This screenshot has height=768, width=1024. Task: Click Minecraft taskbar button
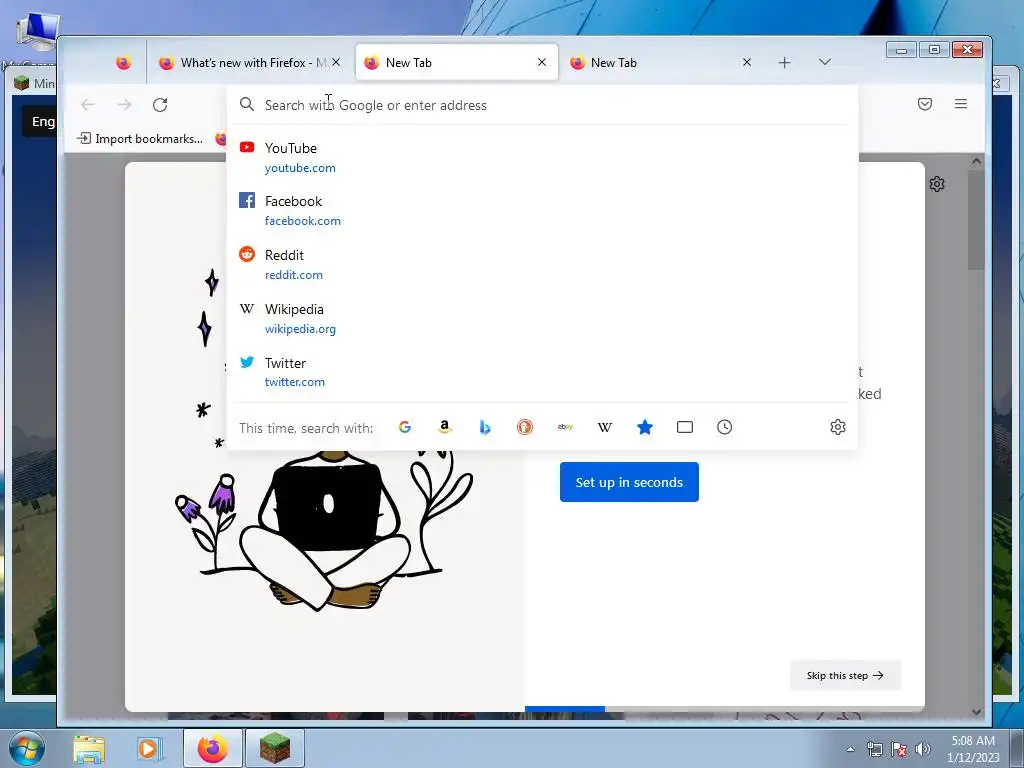click(x=275, y=748)
